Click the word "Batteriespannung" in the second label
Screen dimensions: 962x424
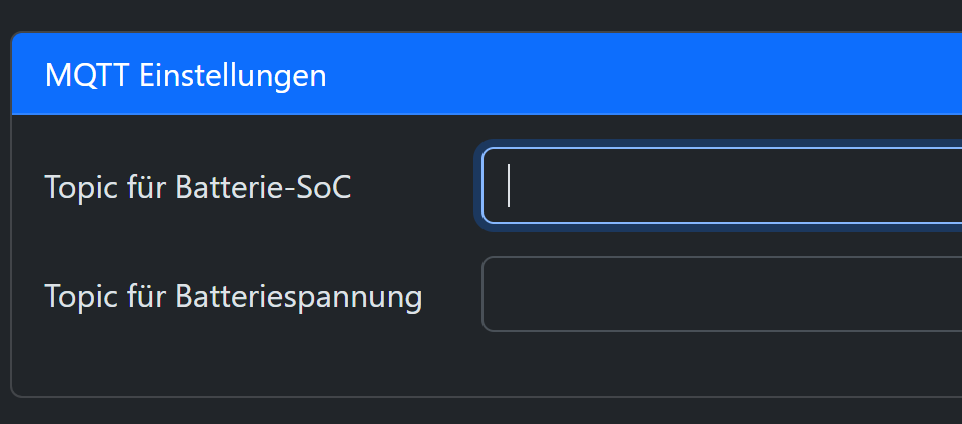tap(298, 296)
